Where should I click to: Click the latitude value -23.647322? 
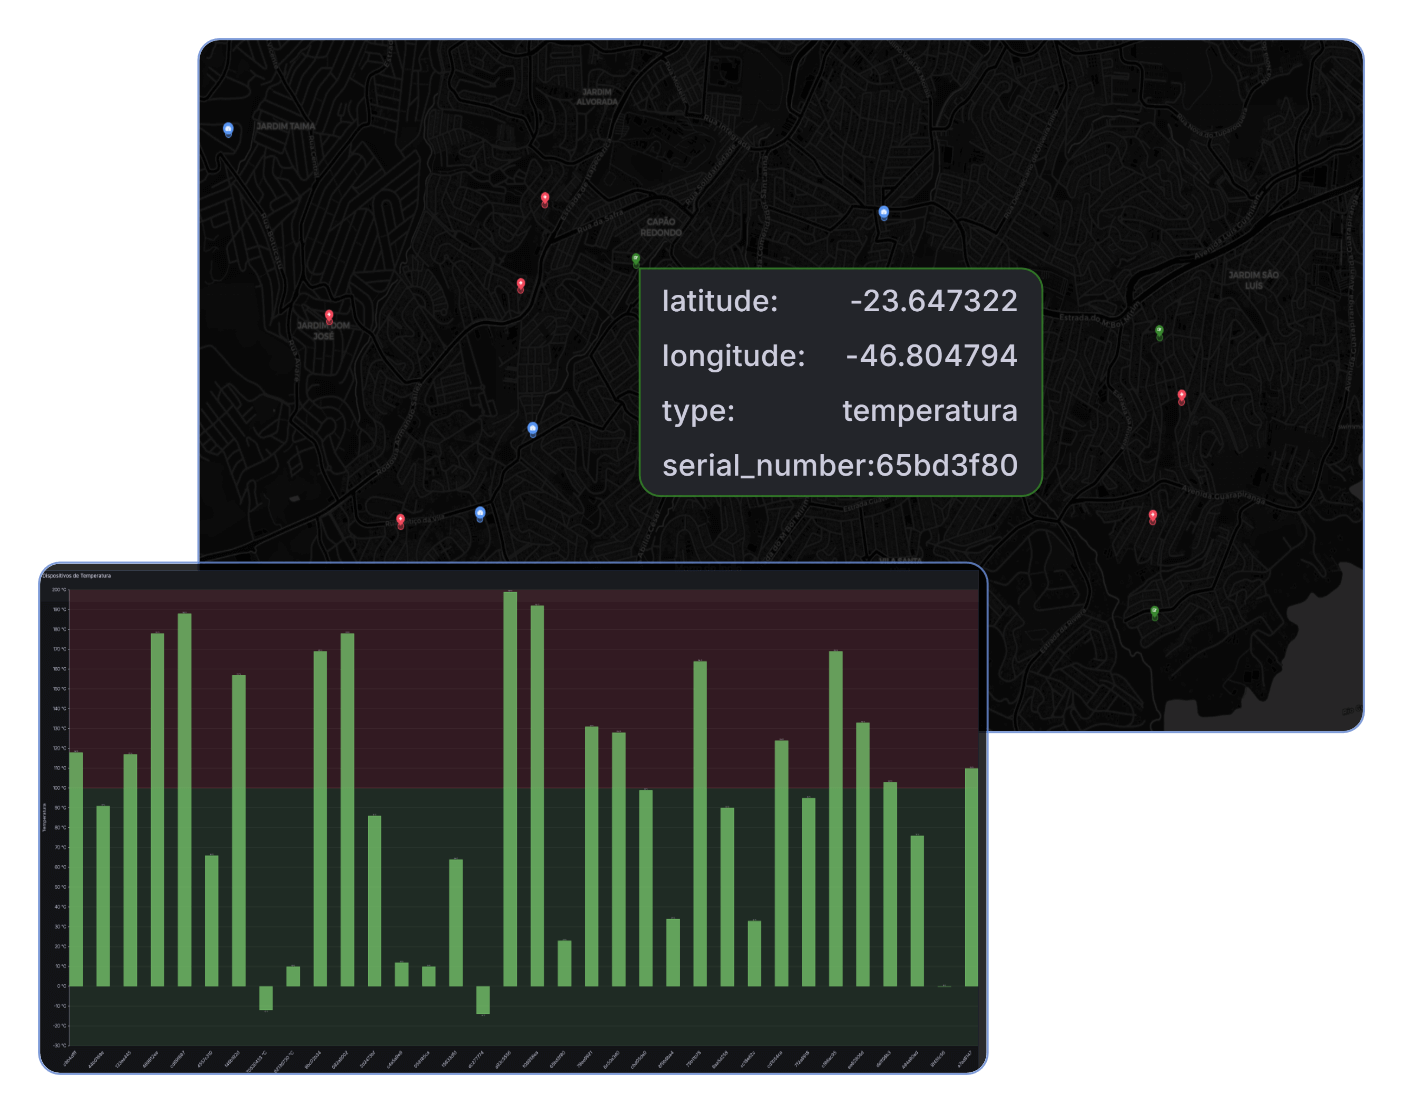[934, 301]
